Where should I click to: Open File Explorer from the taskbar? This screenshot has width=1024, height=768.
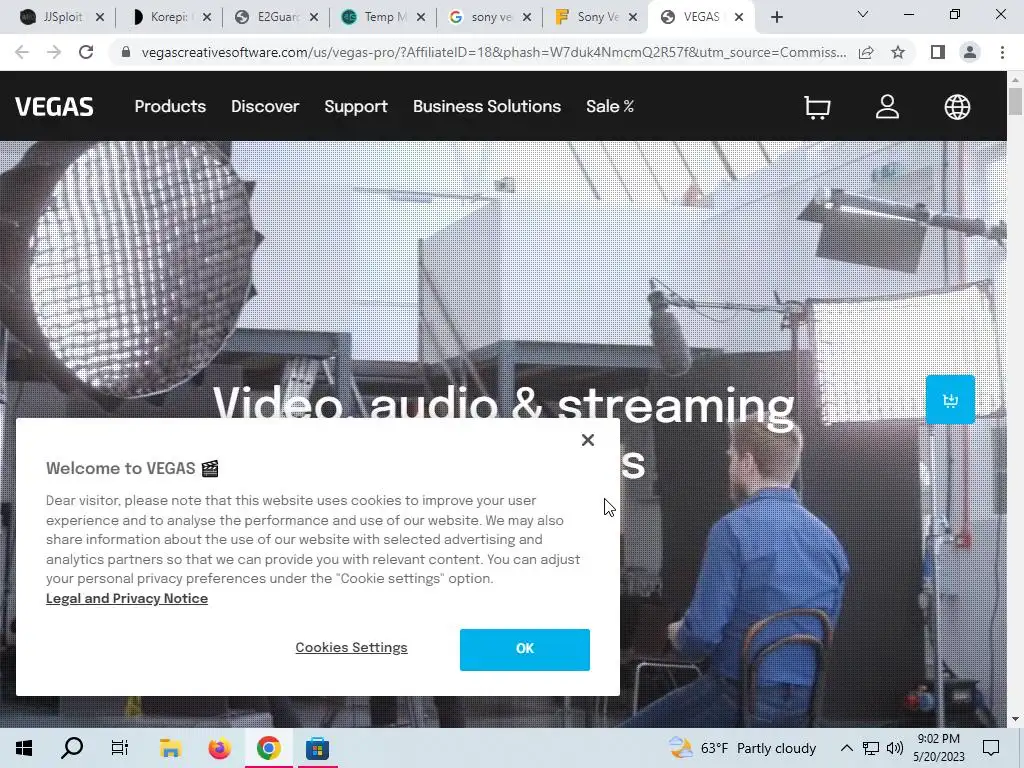tap(170, 748)
